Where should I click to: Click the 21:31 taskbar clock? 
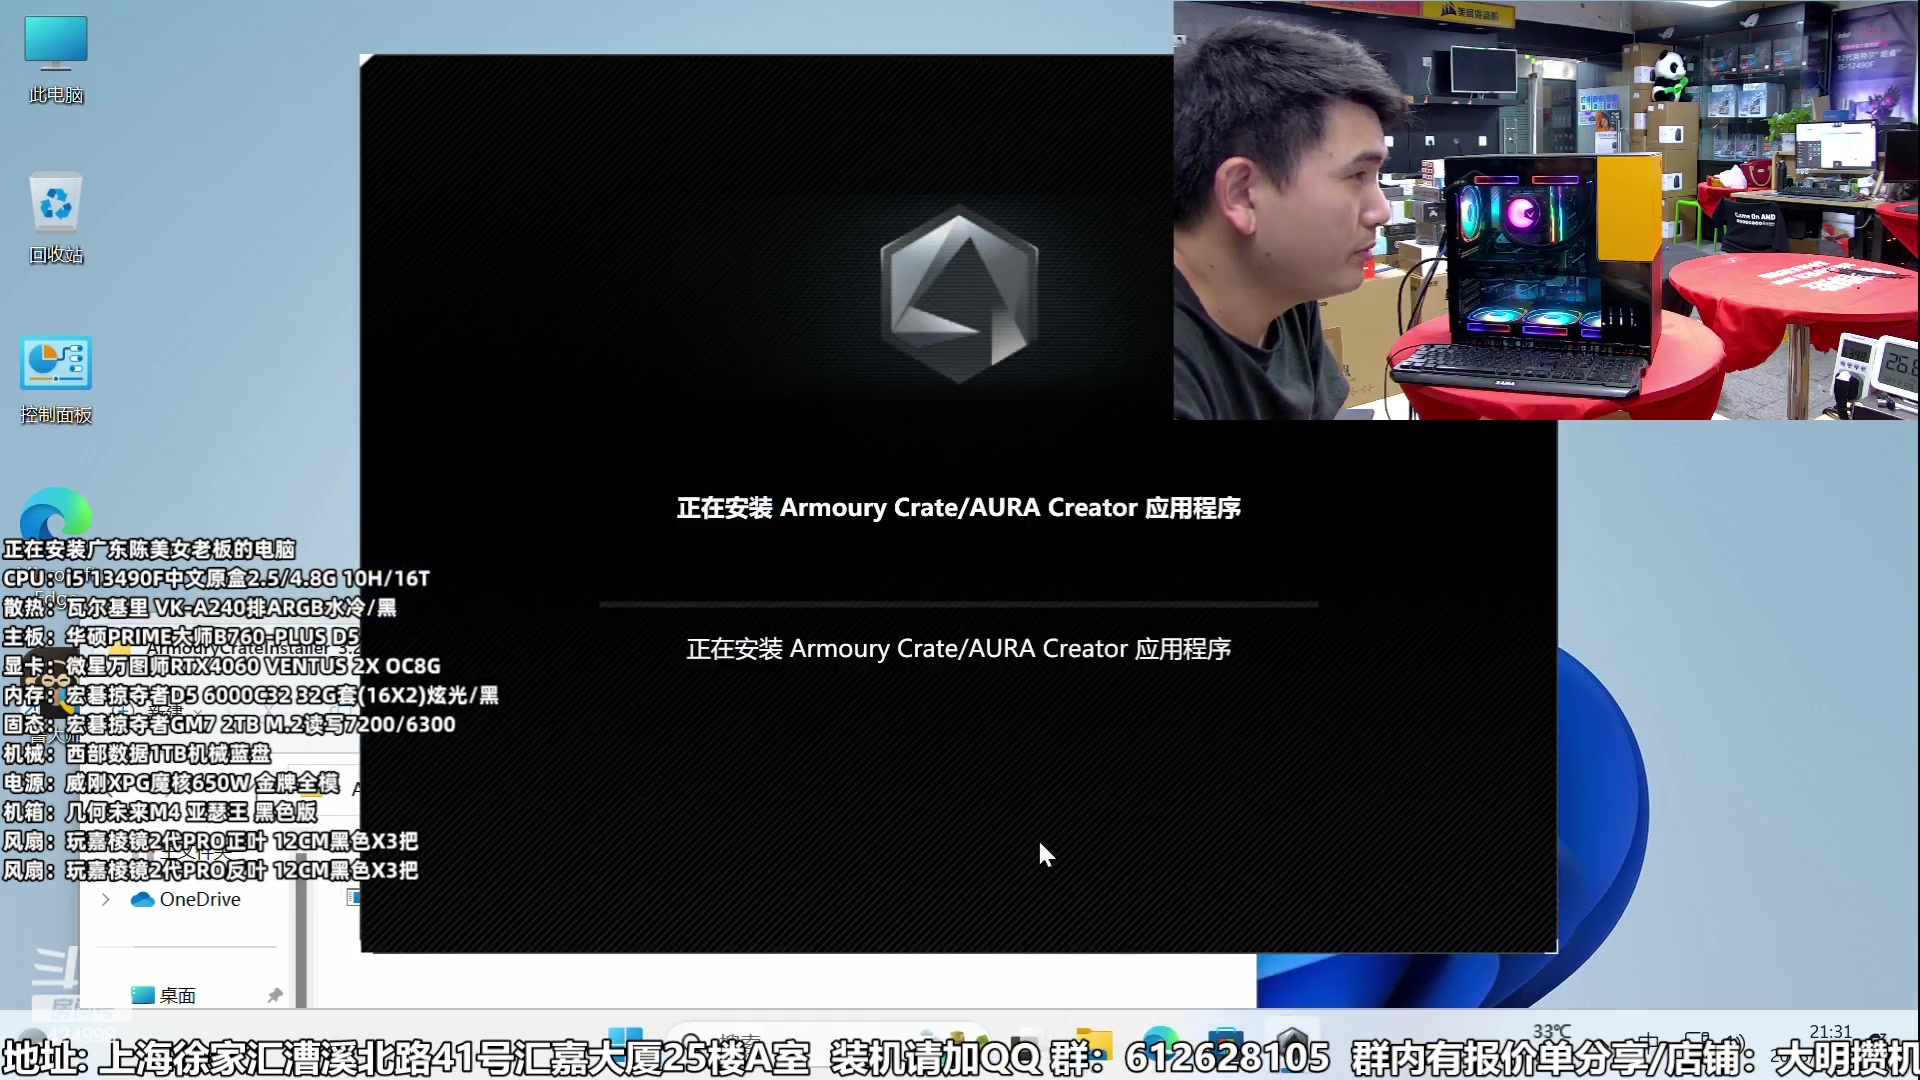[x=1830, y=1032]
